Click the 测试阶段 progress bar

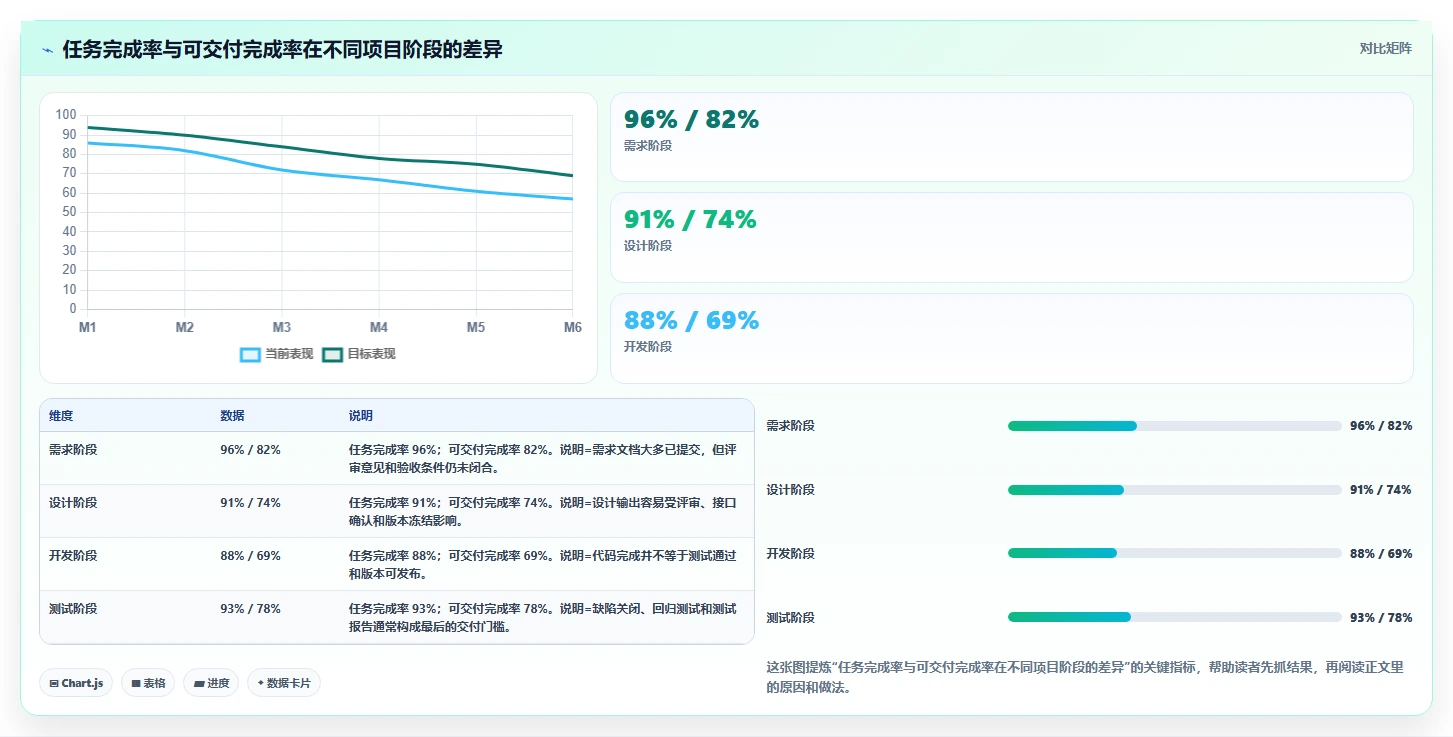tap(1175, 617)
